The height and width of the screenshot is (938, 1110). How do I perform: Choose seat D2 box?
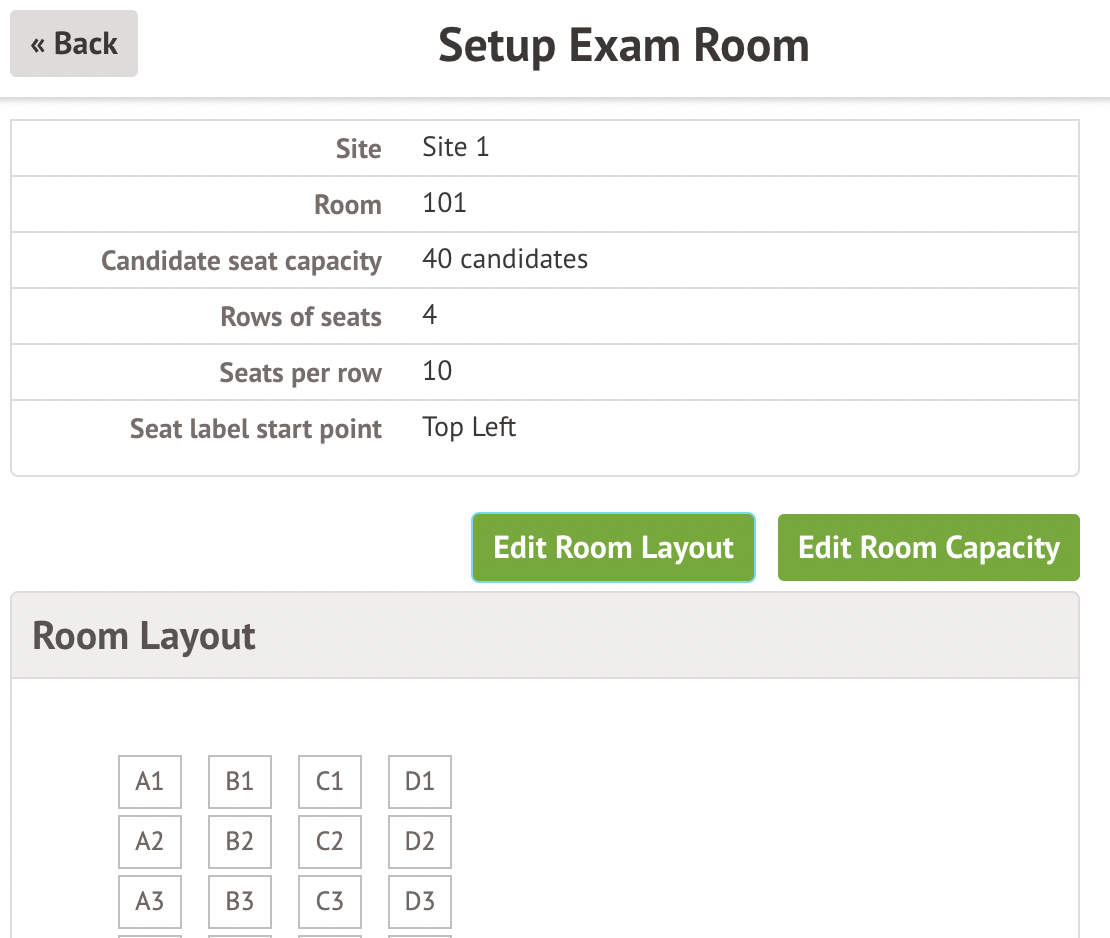[420, 842]
